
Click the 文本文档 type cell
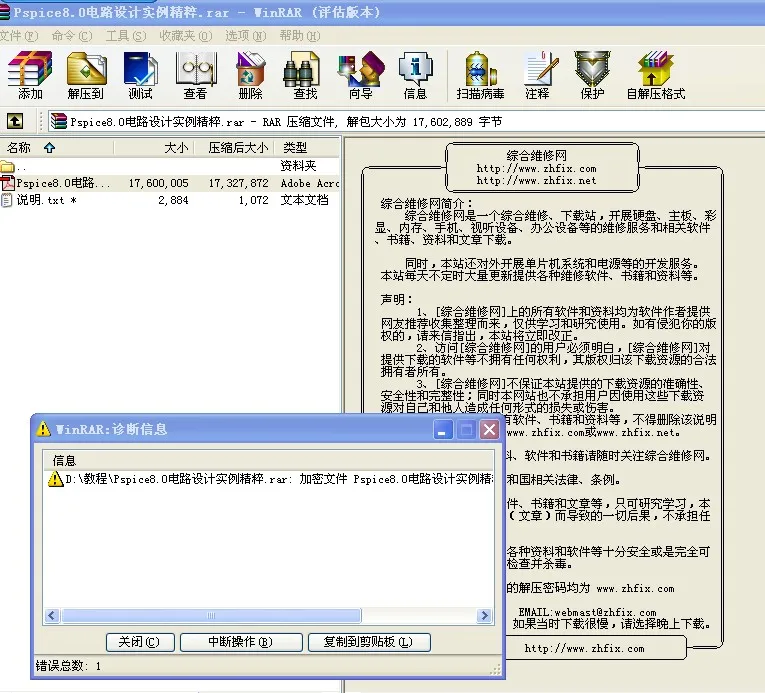point(304,200)
